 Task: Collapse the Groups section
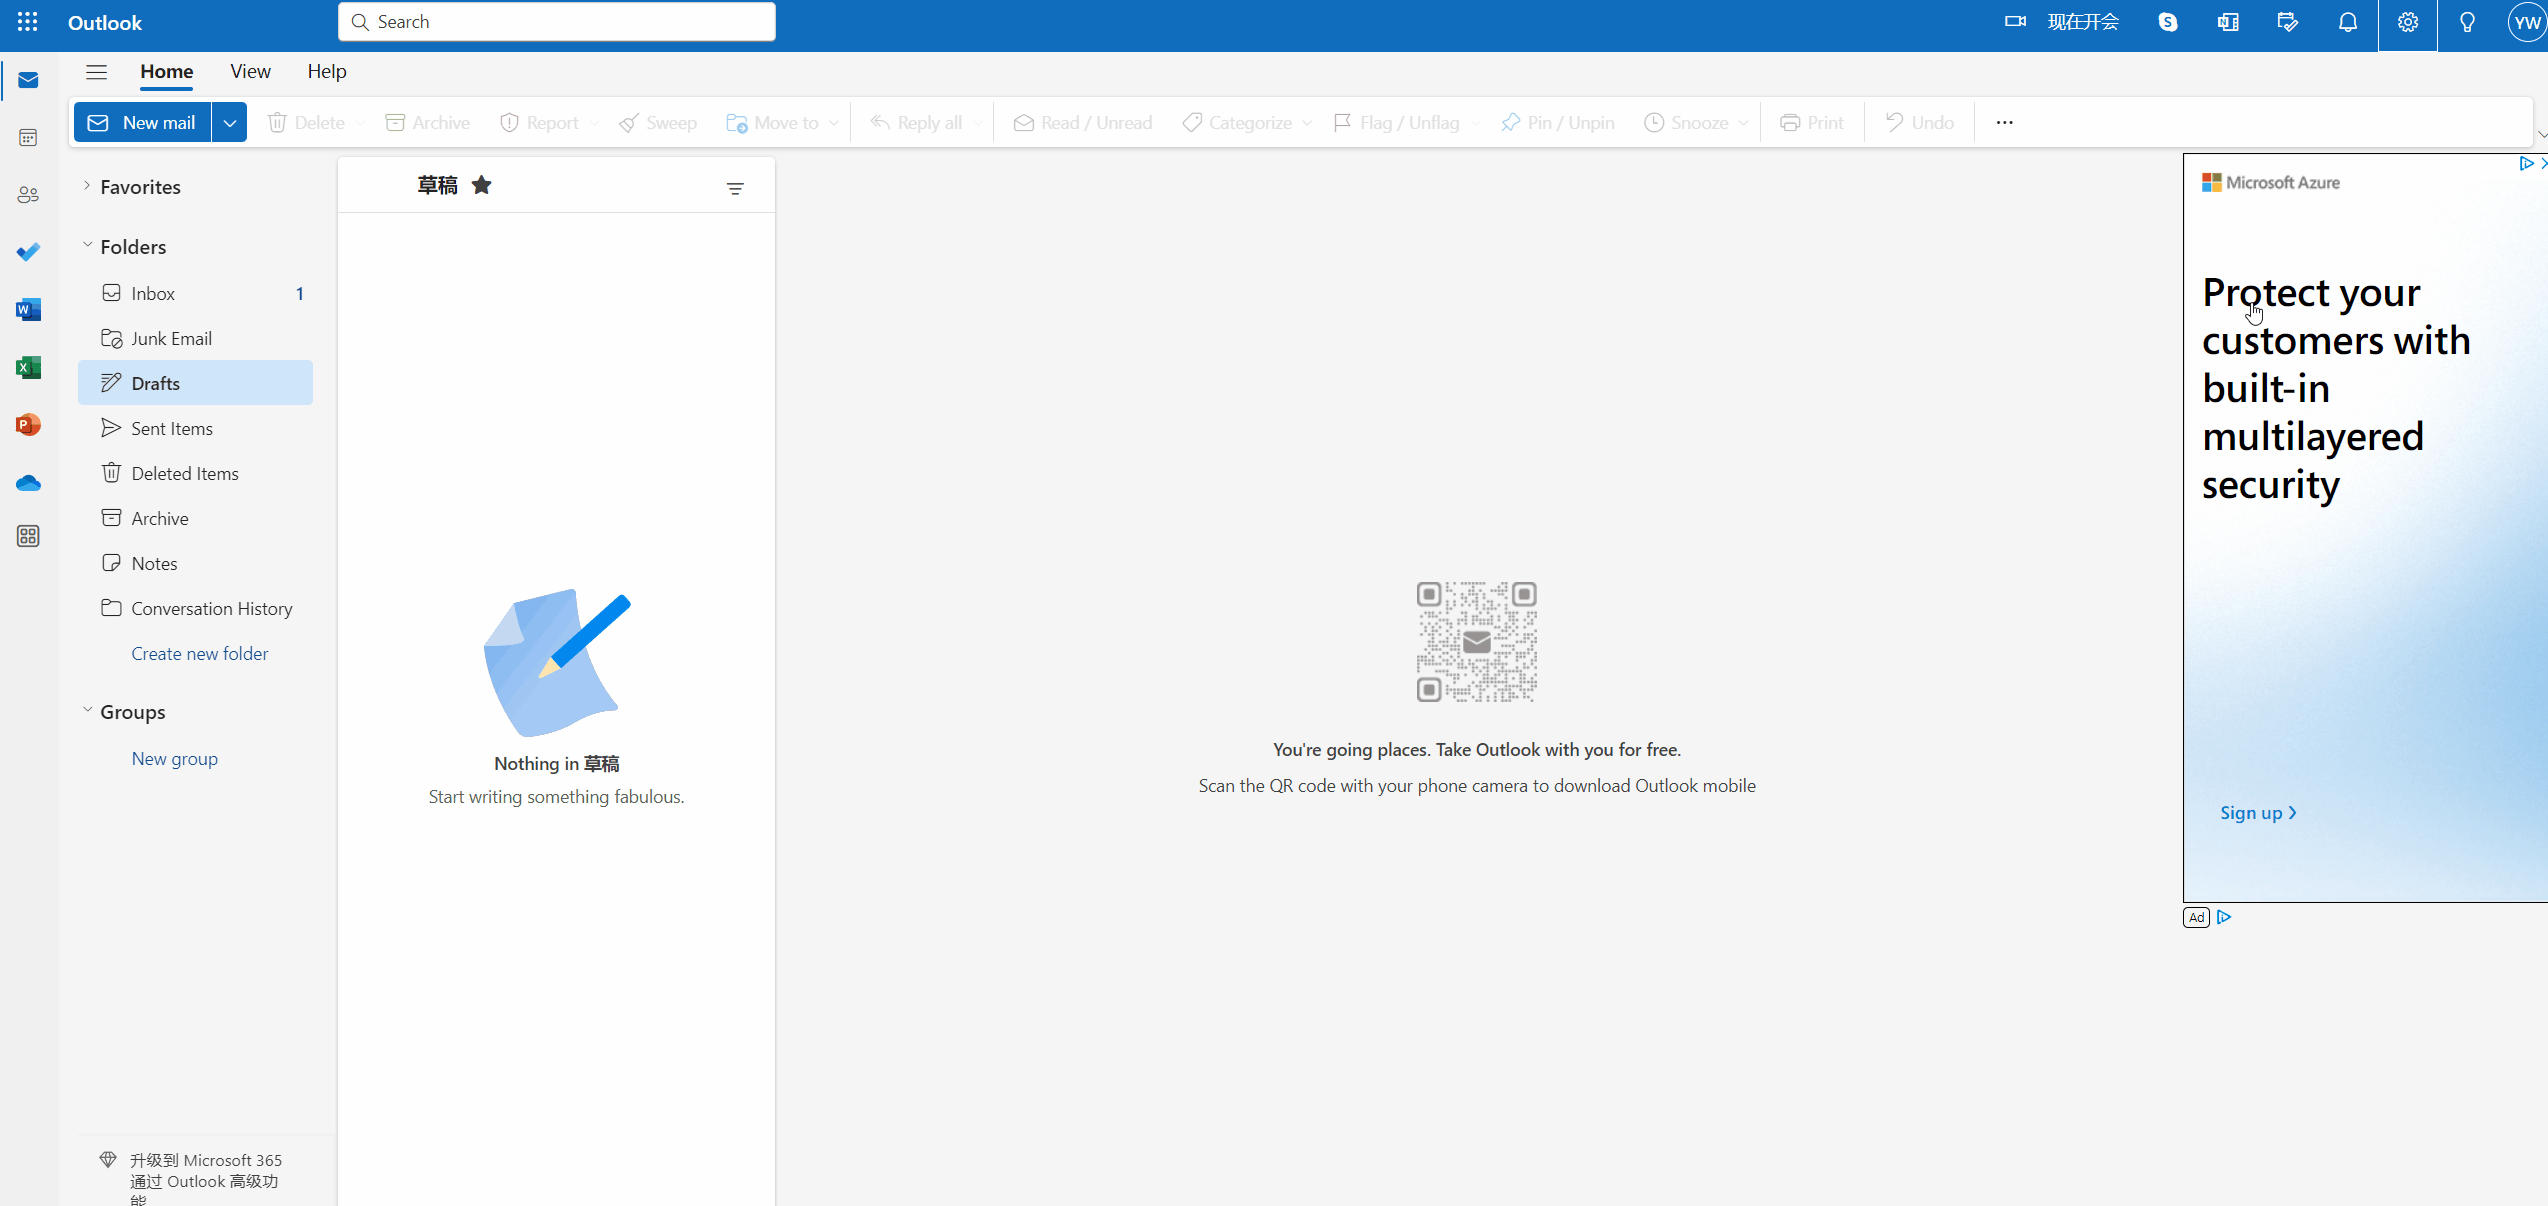coord(87,711)
